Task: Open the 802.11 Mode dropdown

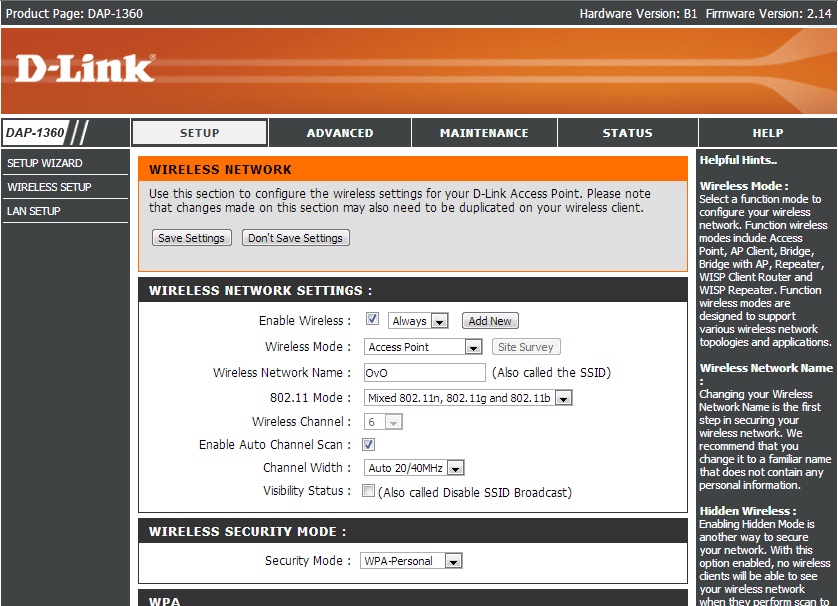Action: [467, 398]
